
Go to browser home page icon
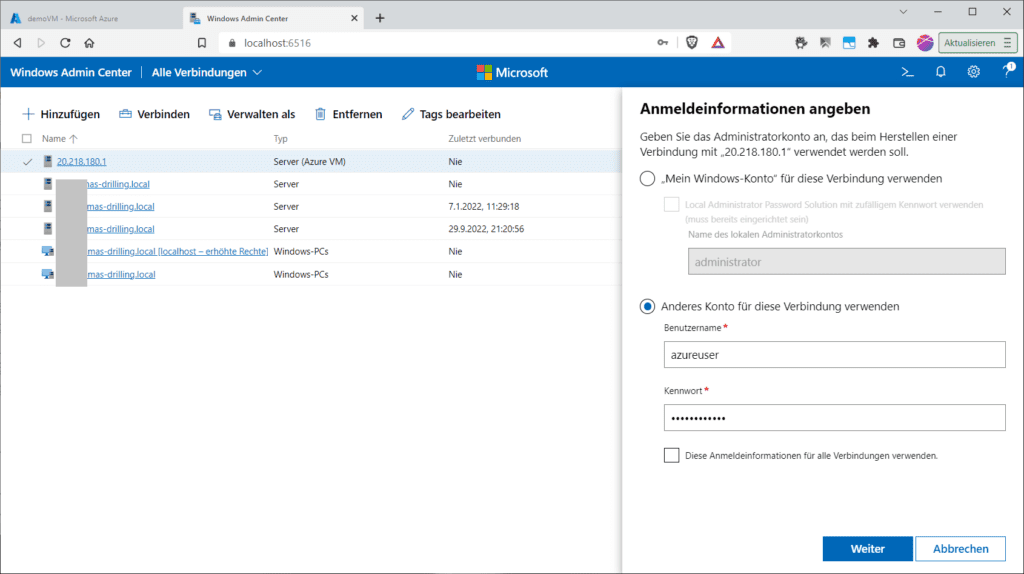(x=89, y=43)
